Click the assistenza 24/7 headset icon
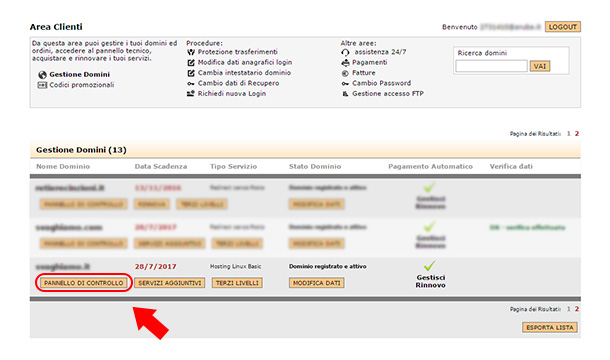610x360 pixels. [x=345, y=53]
